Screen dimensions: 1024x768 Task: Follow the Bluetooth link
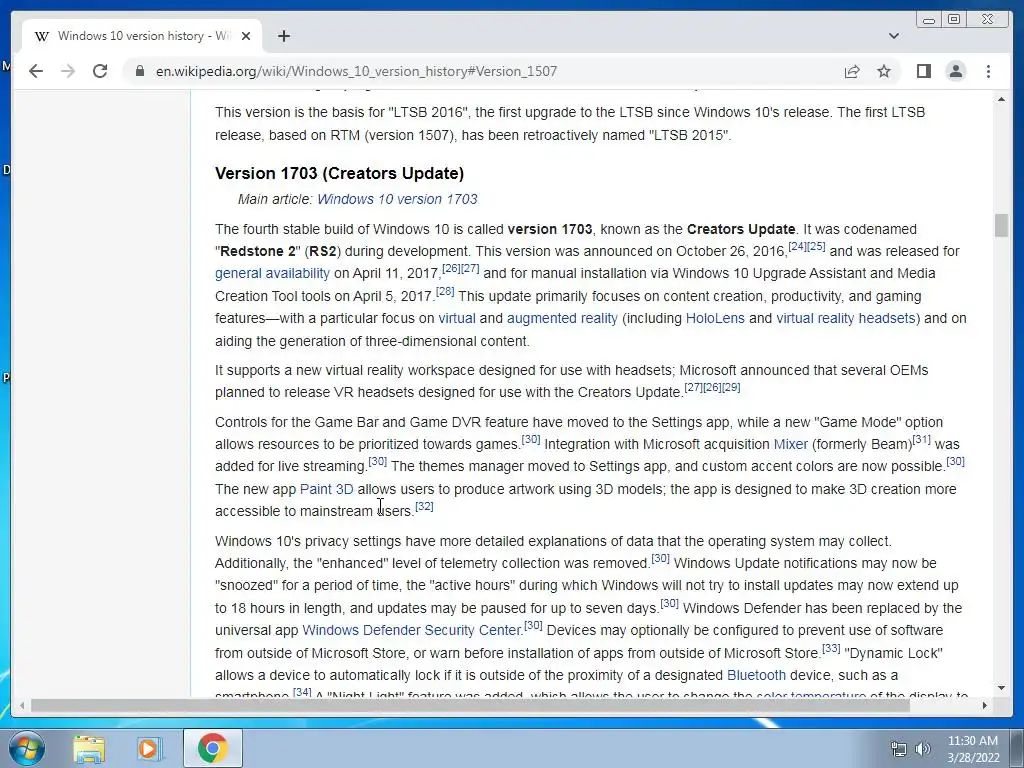[756, 675]
